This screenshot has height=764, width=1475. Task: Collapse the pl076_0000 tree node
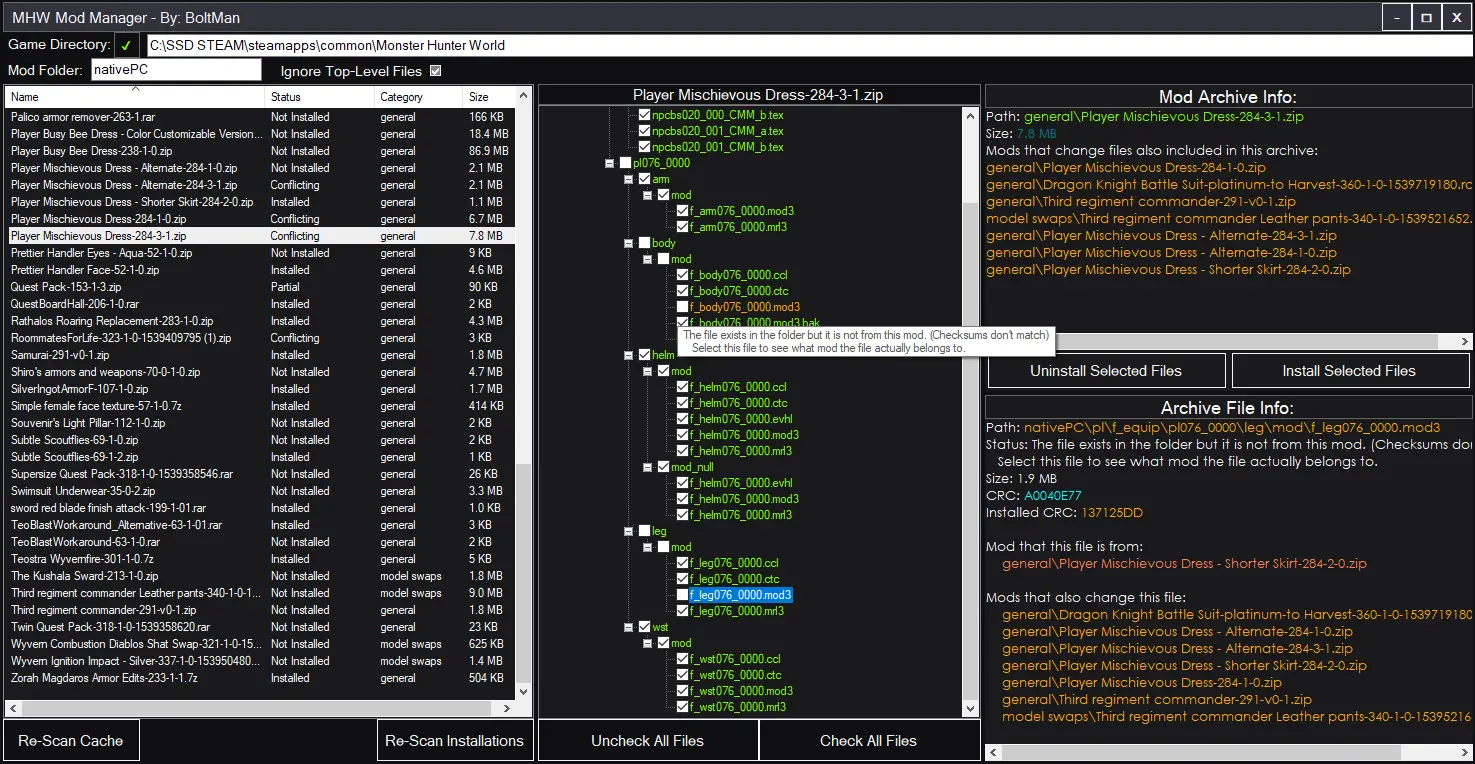coord(610,163)
